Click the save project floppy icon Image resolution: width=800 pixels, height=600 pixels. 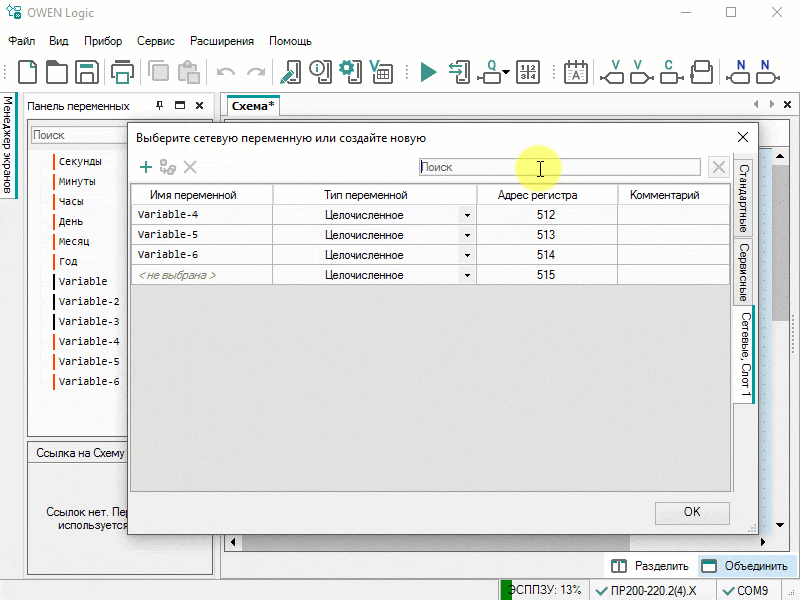coord(86,72)
